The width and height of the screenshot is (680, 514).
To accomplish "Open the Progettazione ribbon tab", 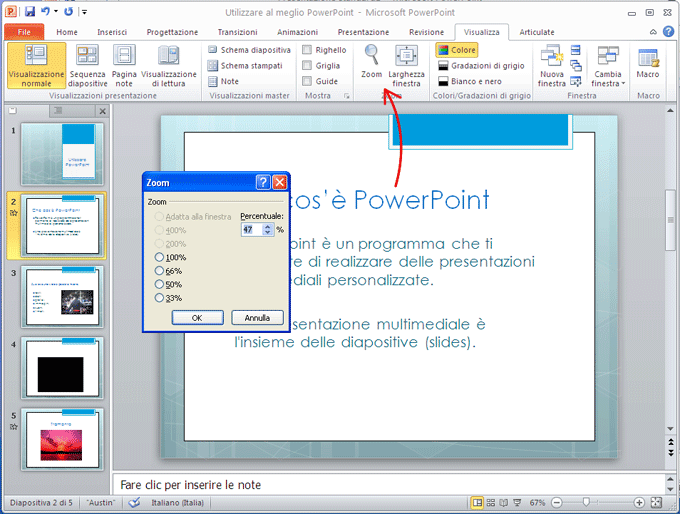I will (x=172, y=32).
